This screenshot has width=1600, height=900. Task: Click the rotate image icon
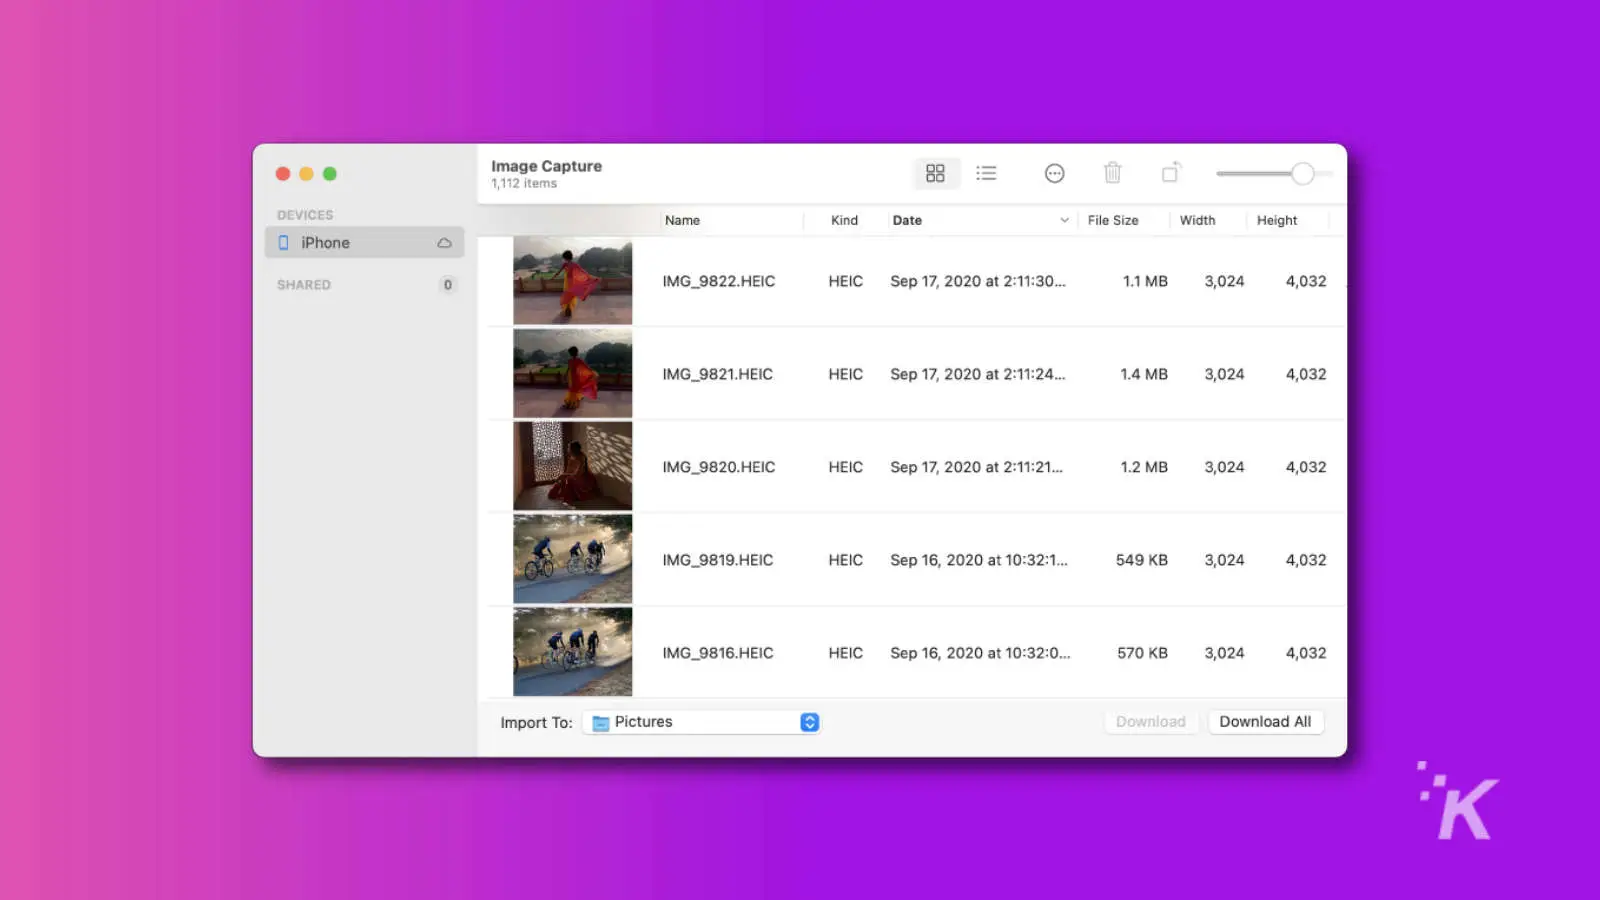click(1171, 173)
